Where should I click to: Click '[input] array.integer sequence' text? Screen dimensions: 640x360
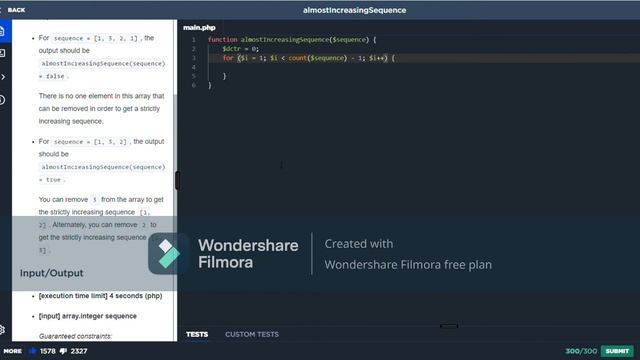click(87, 316)
